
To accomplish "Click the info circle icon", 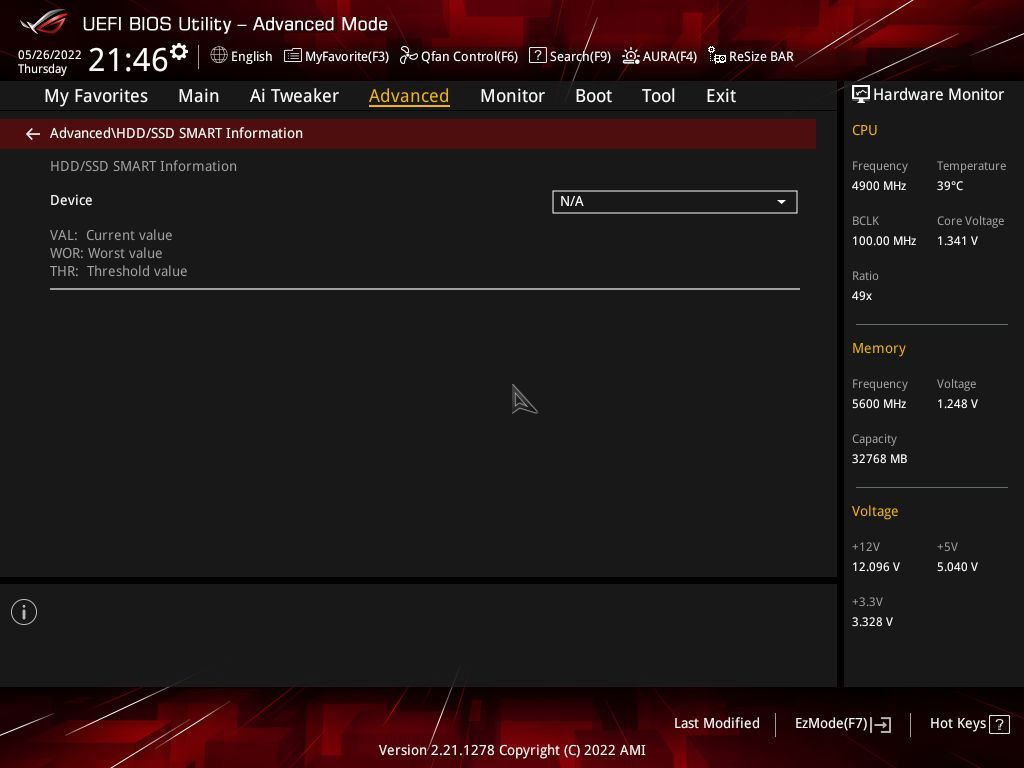I will 24,612.
